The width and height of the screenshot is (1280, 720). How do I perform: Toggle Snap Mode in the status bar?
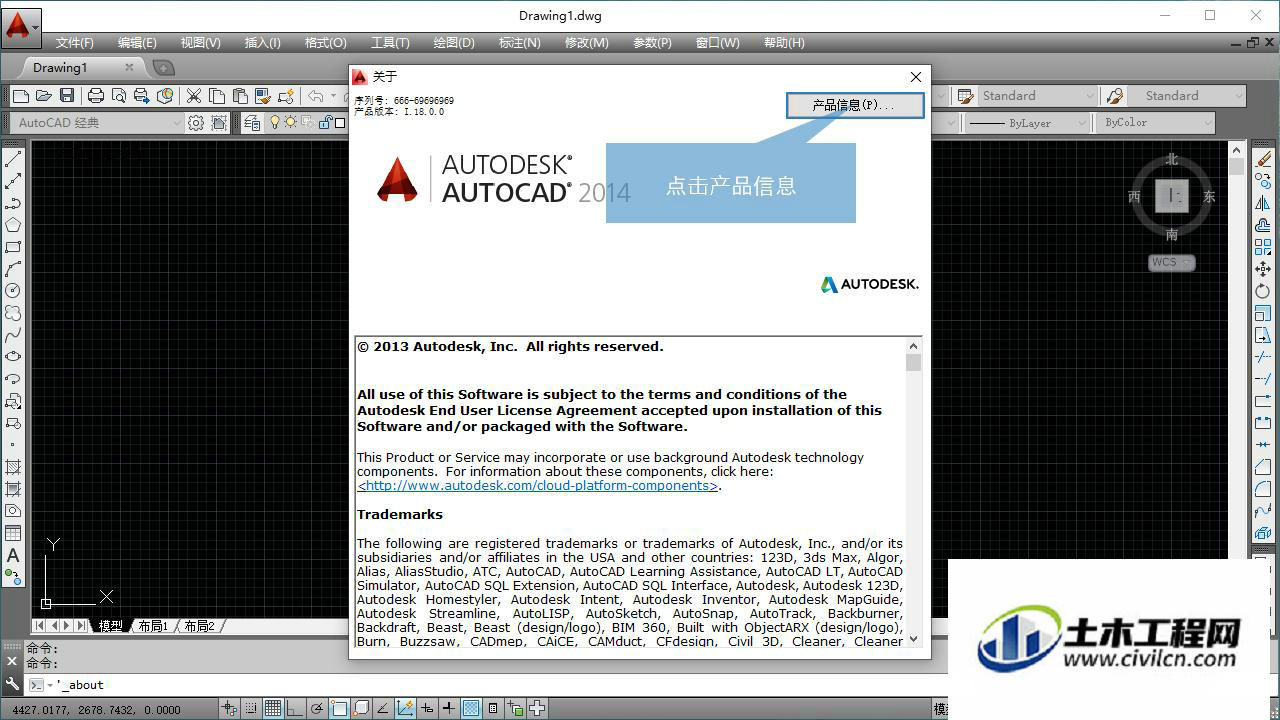point(251,709)
